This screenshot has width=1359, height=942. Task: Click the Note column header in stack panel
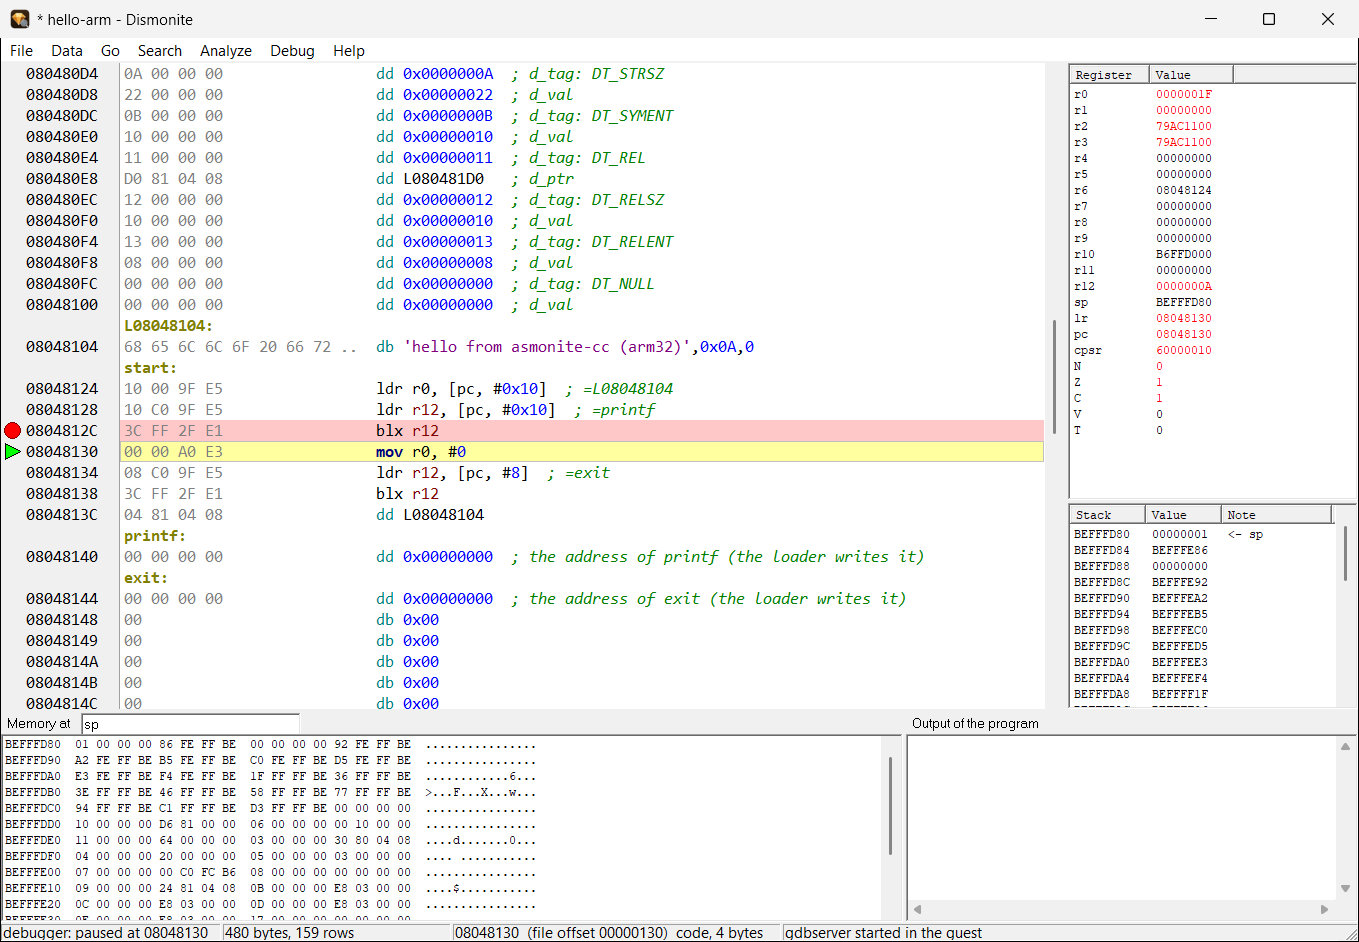point(1277,515)
